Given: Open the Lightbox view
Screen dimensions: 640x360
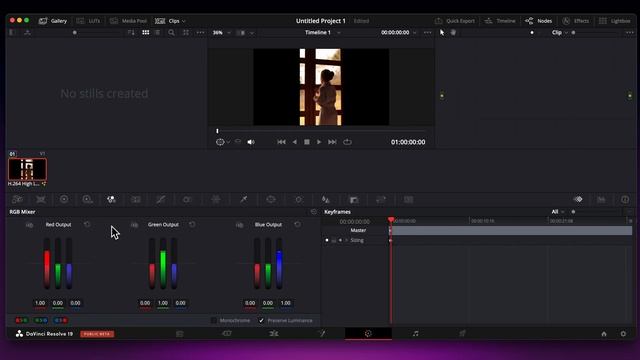Looking at the screenshot, I should (x=614, y=21).
